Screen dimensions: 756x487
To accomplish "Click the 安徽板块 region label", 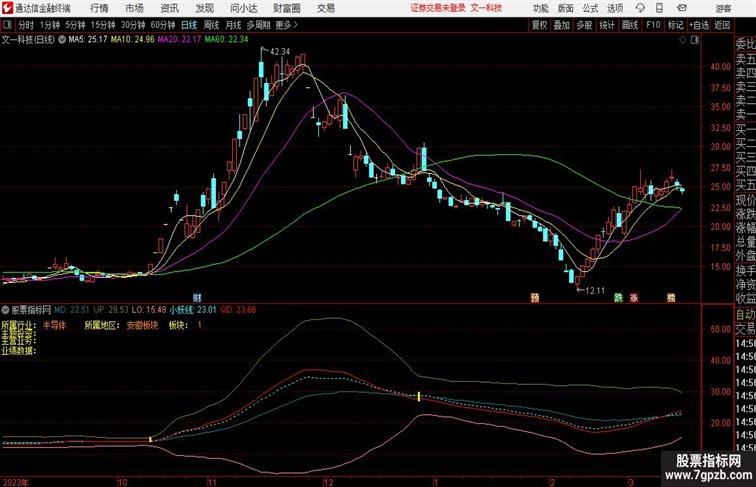I will pos(142,325).
